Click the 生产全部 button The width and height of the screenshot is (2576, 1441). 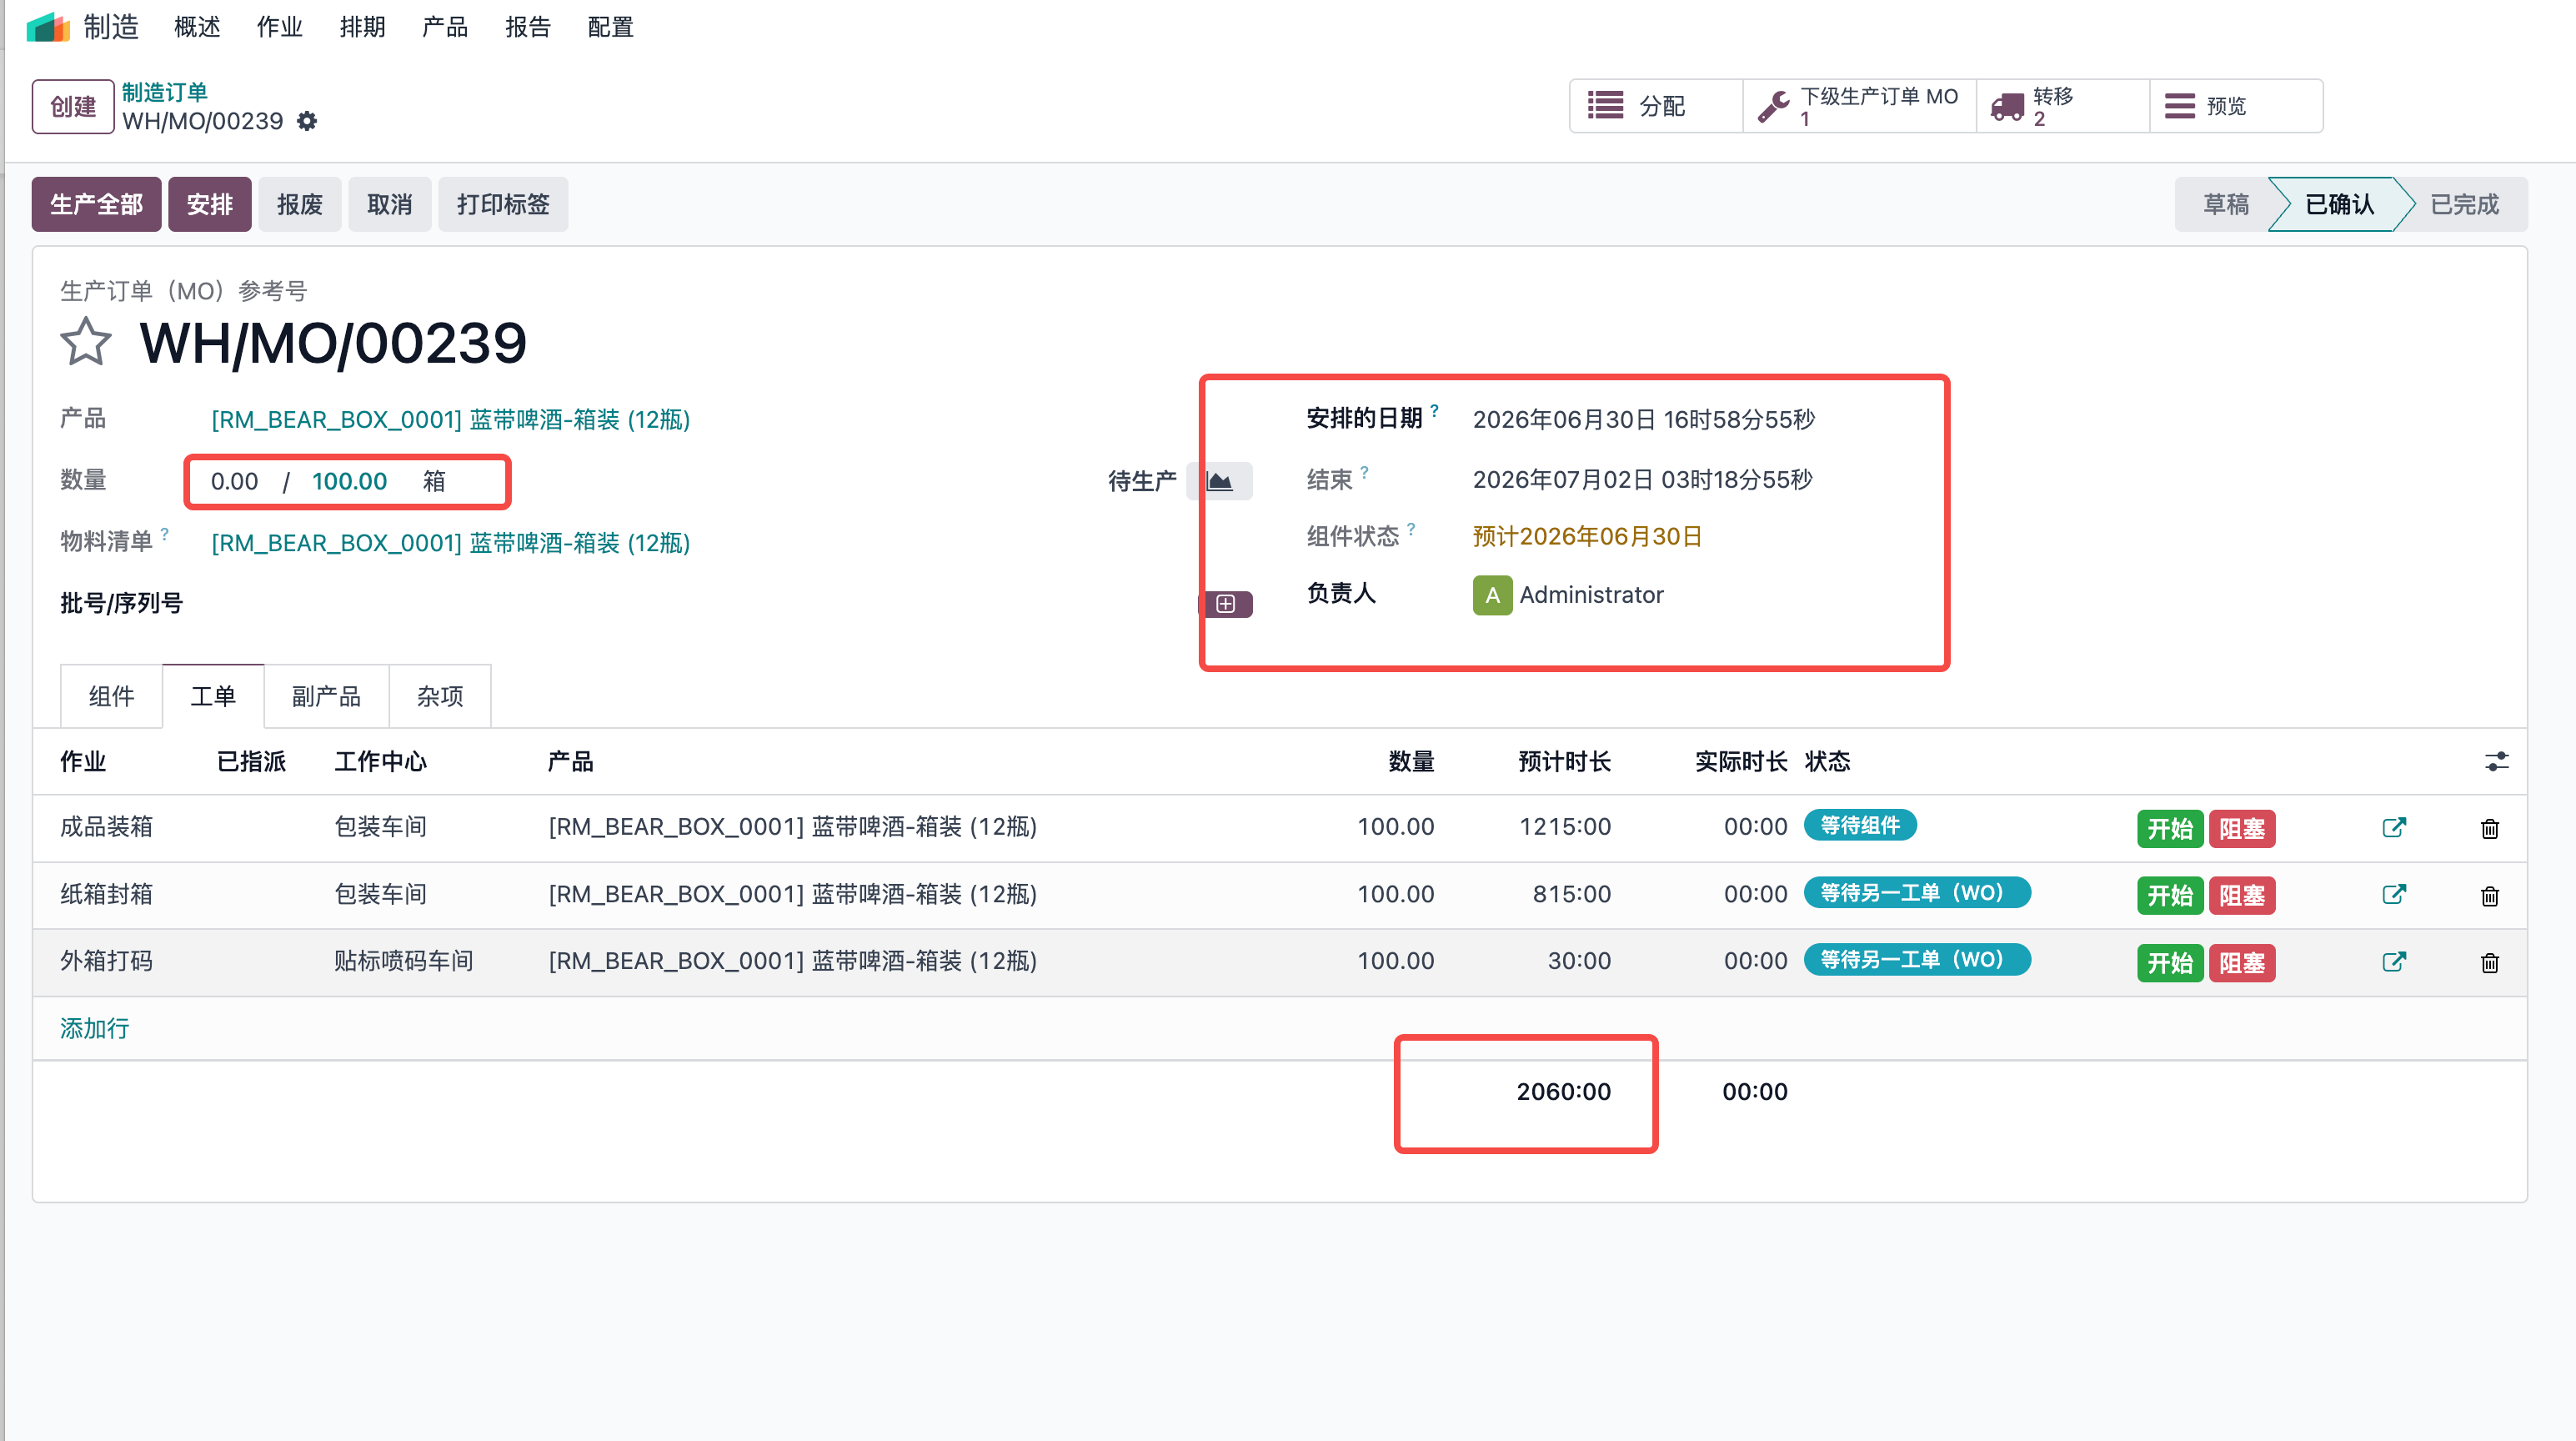pos(96,205)
